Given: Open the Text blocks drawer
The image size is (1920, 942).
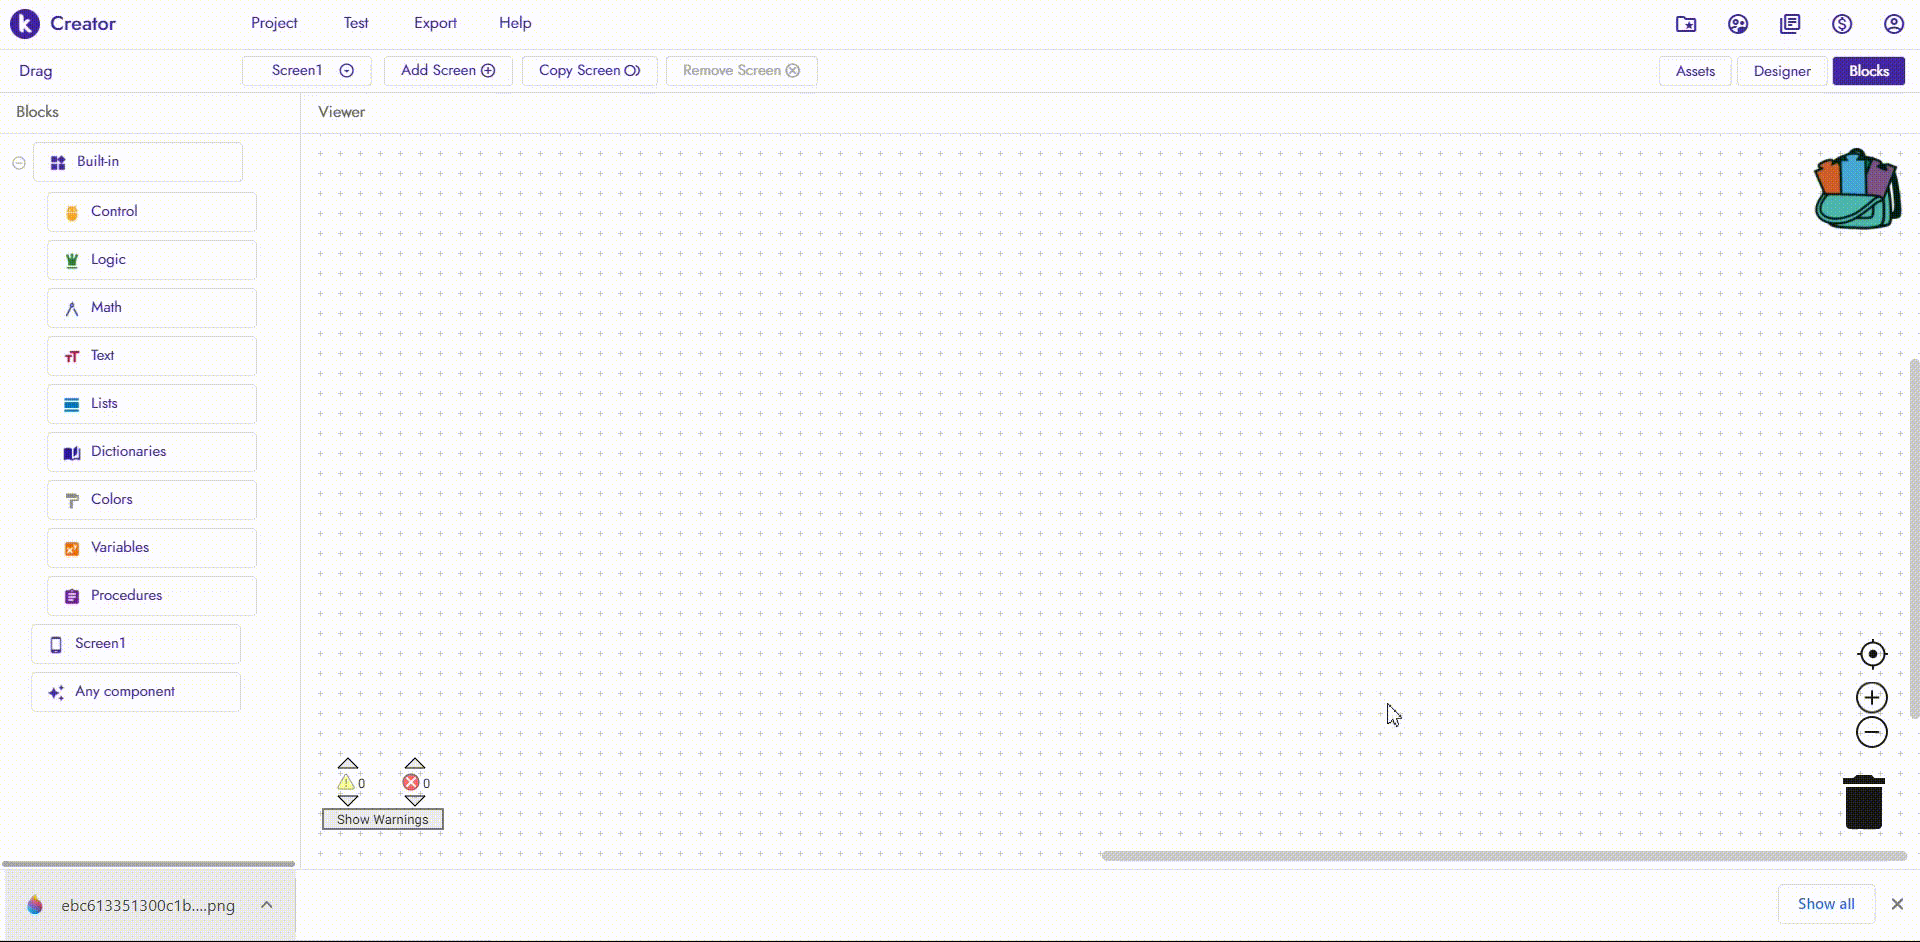Looking at the screenshot, I should [x=152, y=356].
